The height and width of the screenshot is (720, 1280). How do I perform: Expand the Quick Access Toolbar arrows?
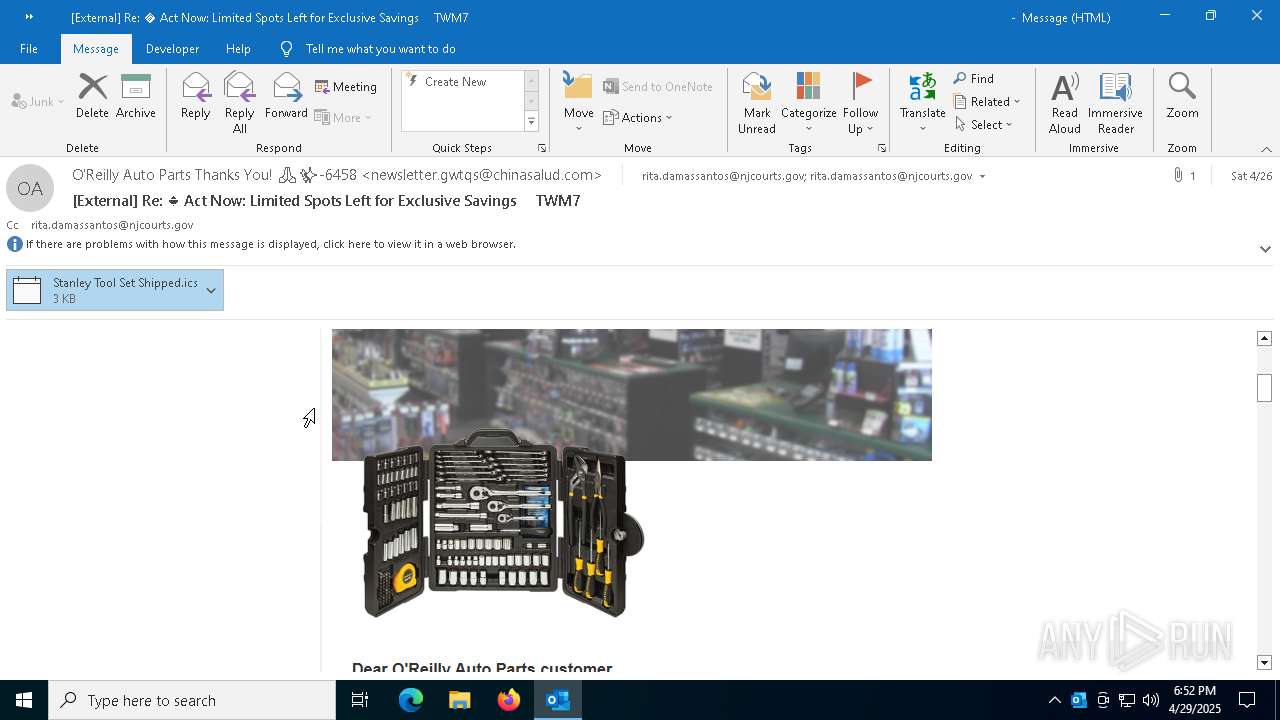click(x=29, y=17)
